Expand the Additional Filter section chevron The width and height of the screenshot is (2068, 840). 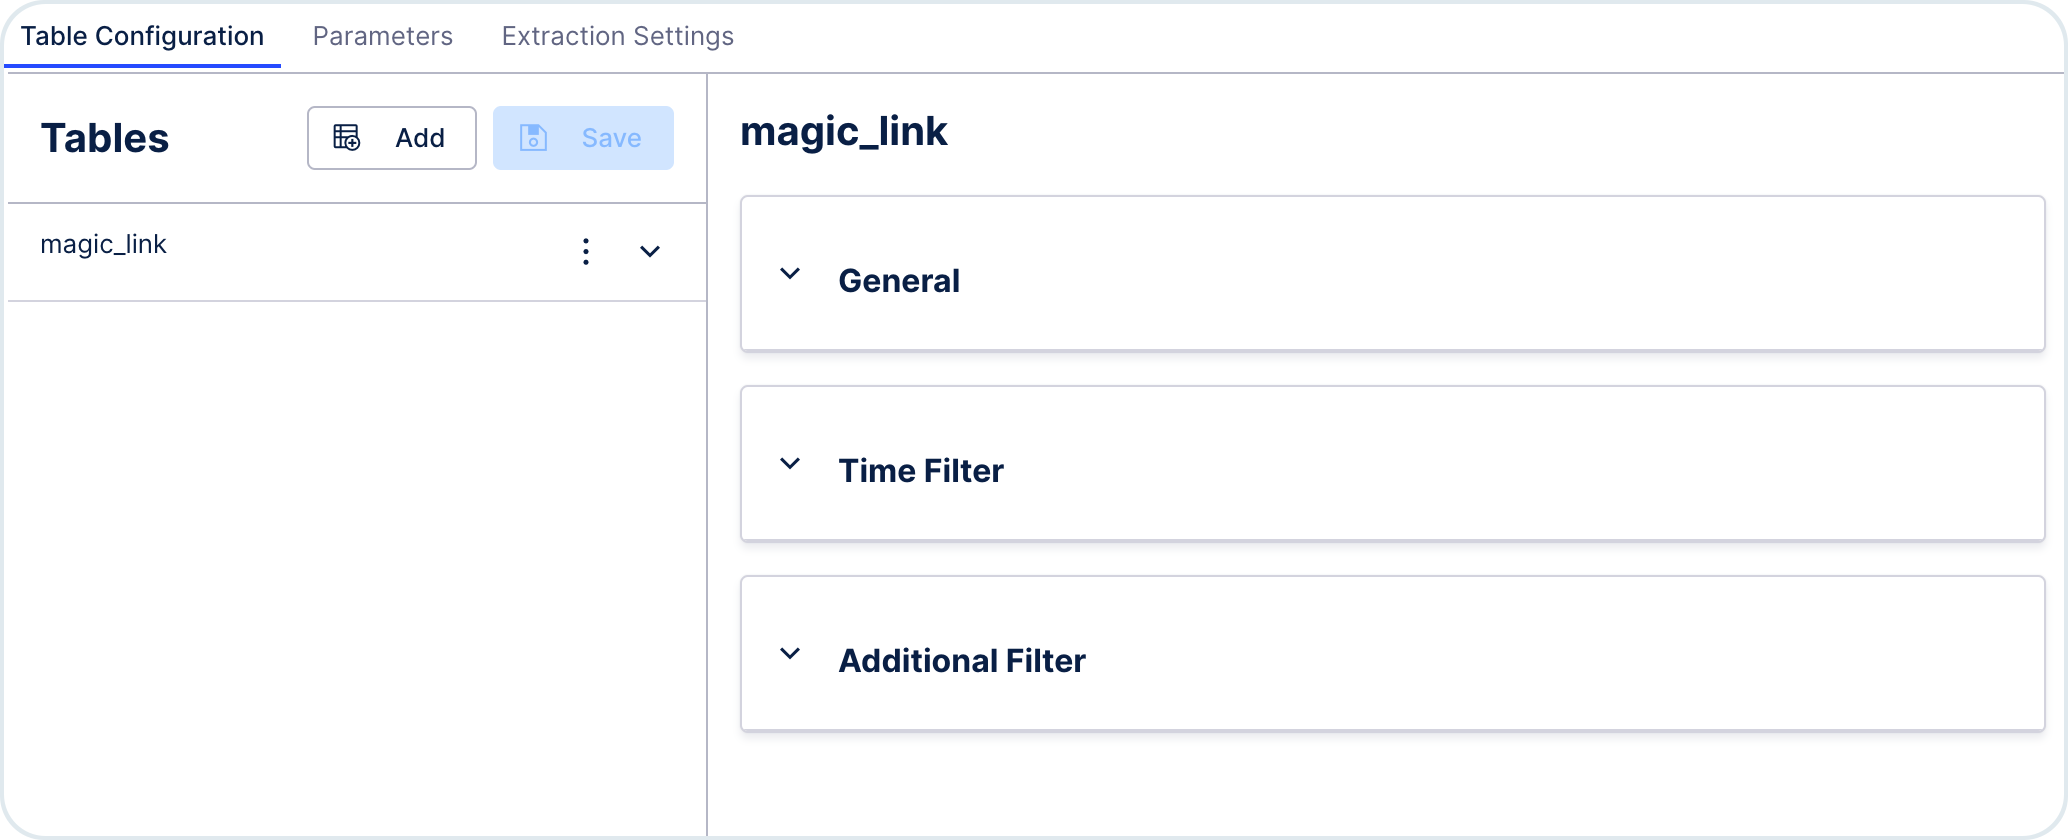pos(790,653)
